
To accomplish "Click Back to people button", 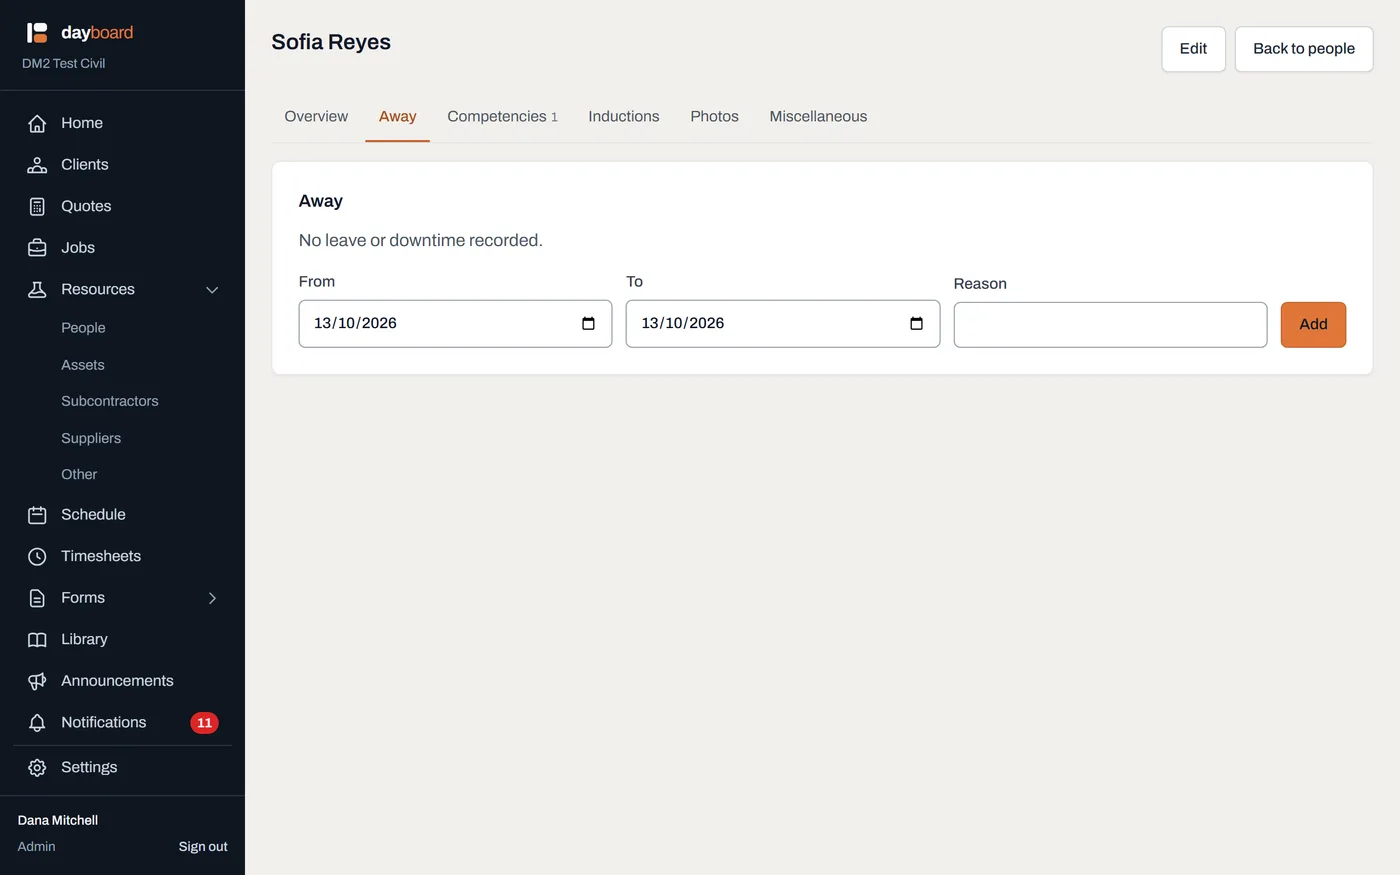I will pos(1304,49).
